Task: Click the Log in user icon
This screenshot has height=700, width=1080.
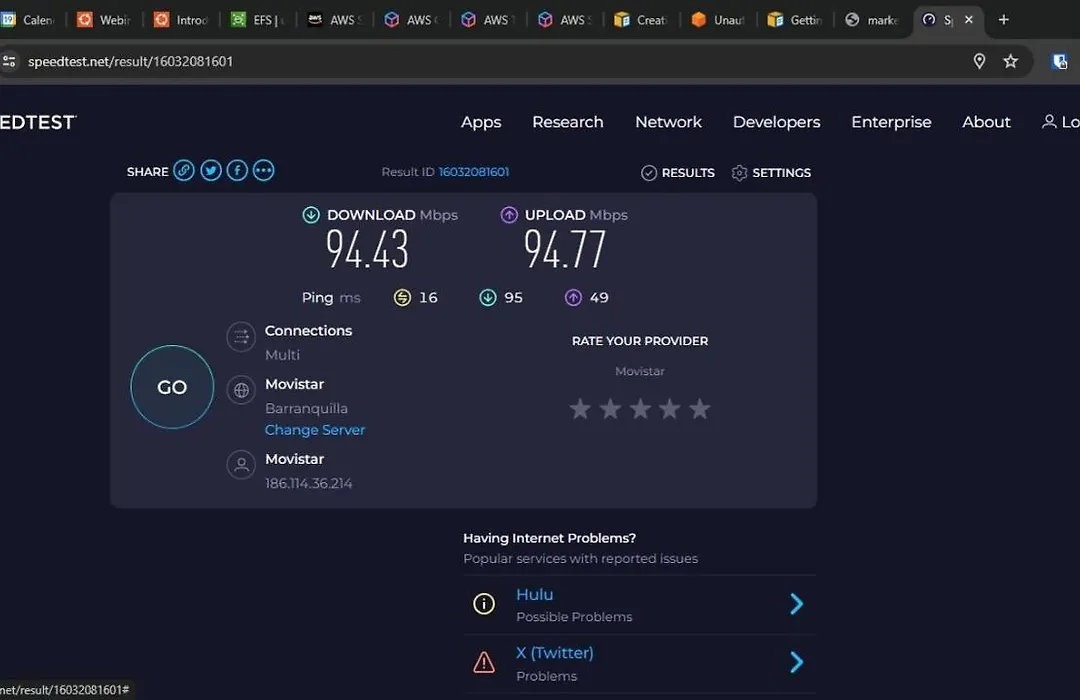Action: [1049, 122]
